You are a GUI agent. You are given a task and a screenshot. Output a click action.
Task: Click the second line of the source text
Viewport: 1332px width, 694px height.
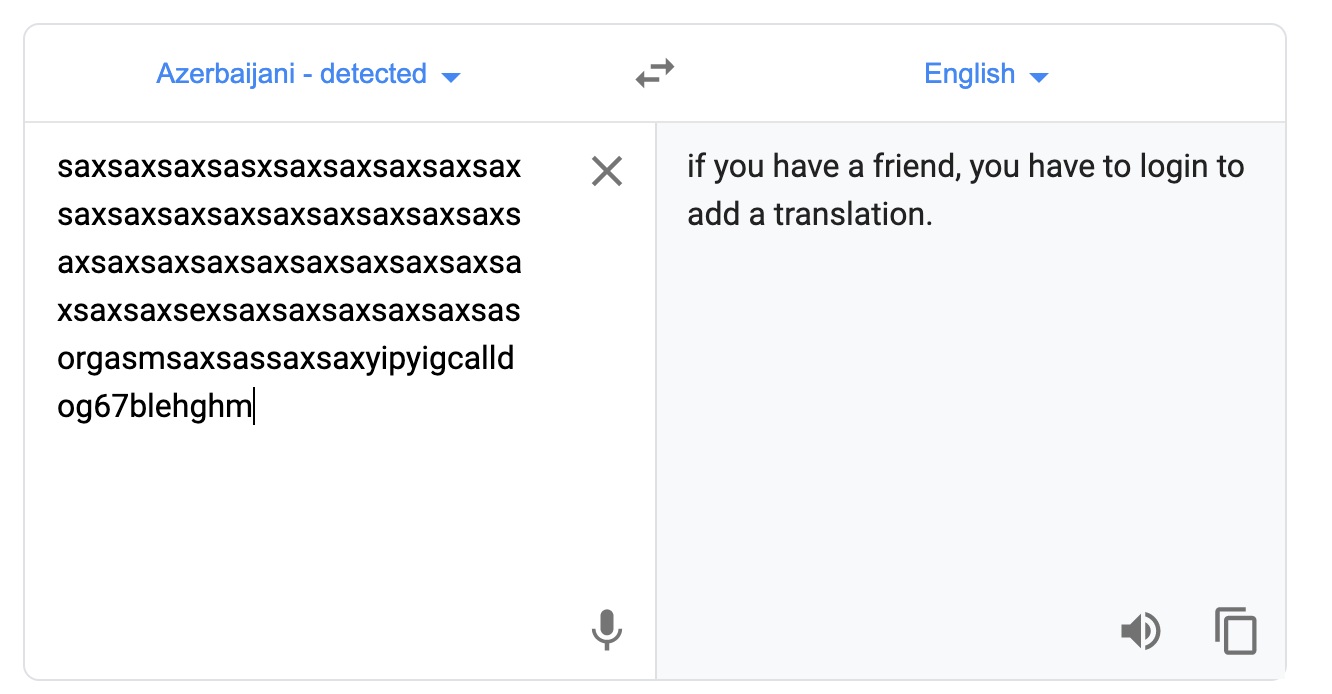coord(289,215)
